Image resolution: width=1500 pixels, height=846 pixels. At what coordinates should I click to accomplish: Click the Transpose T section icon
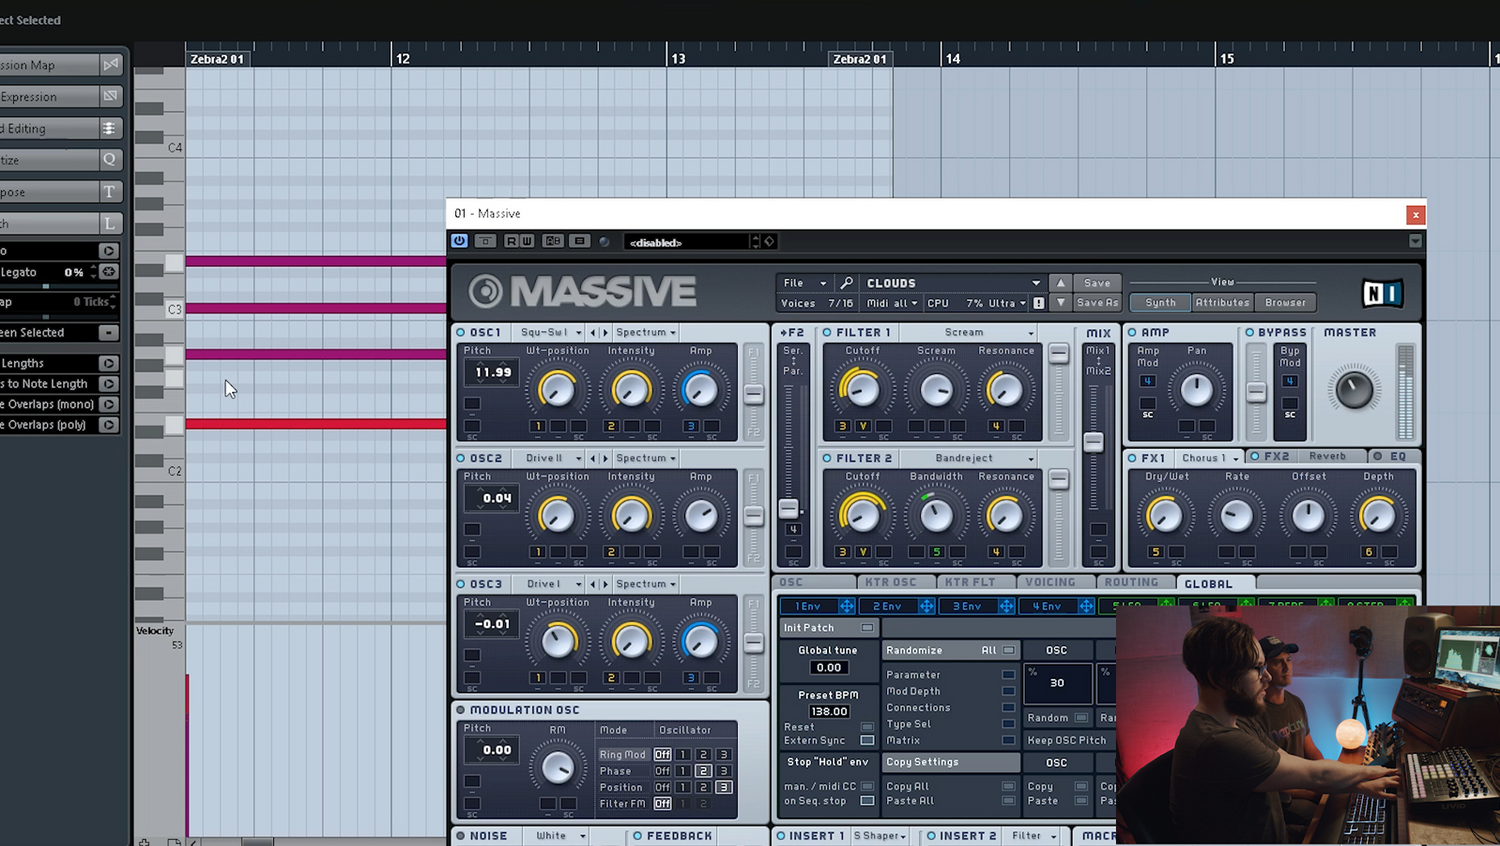(x=109, y=192)
